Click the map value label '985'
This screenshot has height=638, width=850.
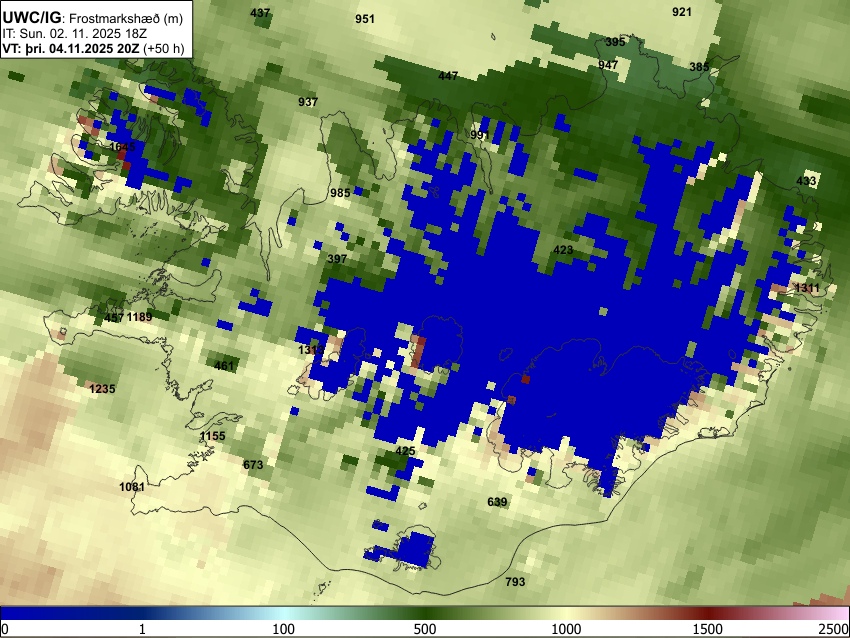pos(340,193)
